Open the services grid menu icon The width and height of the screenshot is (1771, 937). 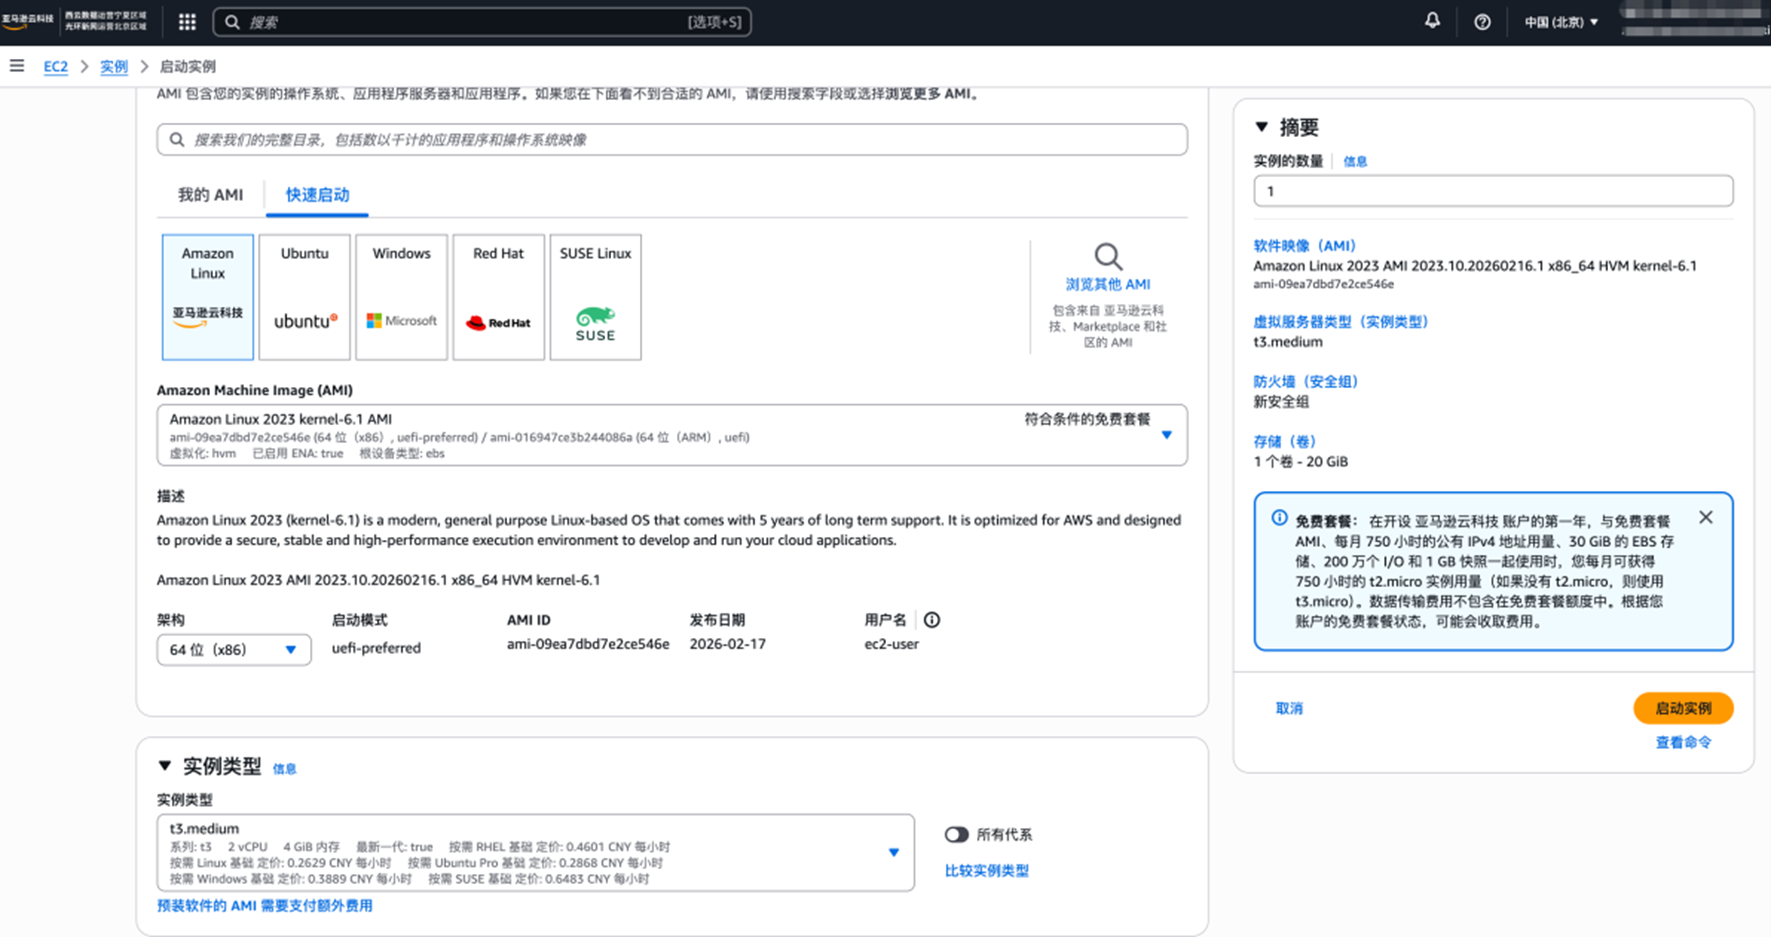tap(187, 22)
